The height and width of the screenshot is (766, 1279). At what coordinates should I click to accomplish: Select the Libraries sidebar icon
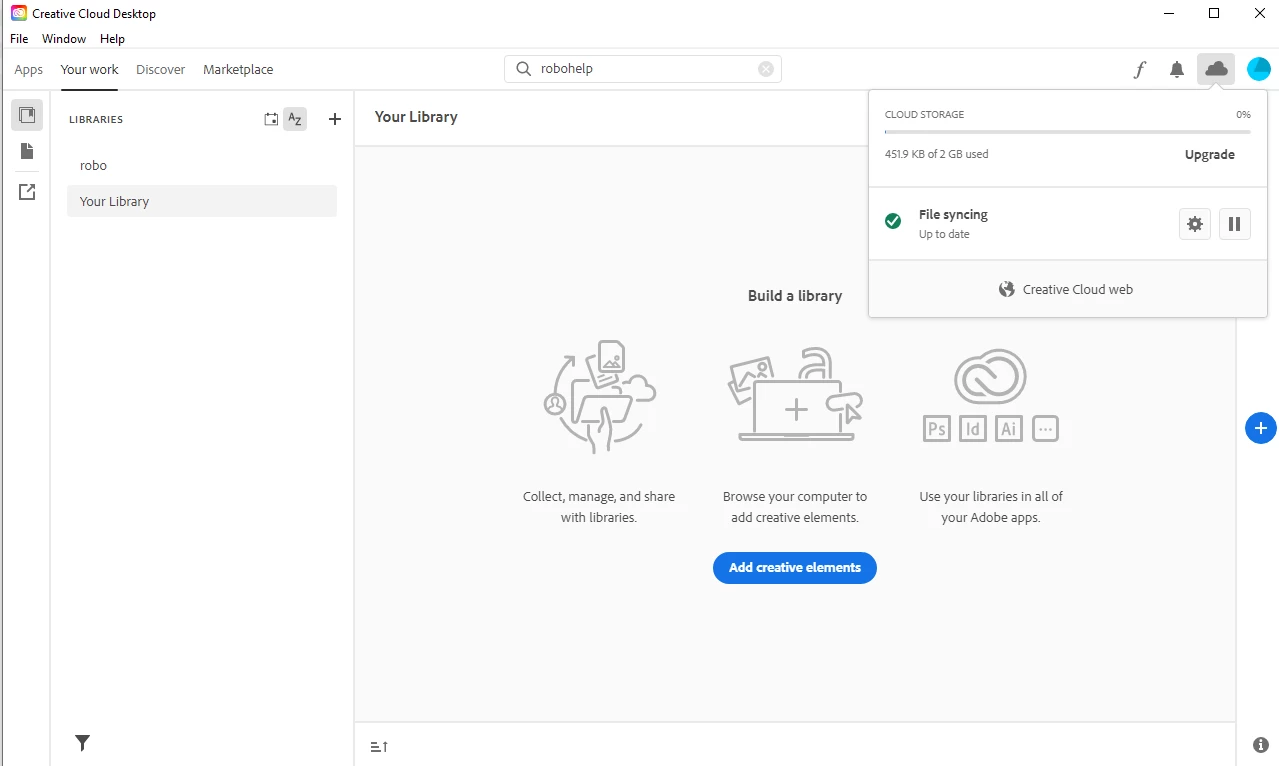click(27, 115)
